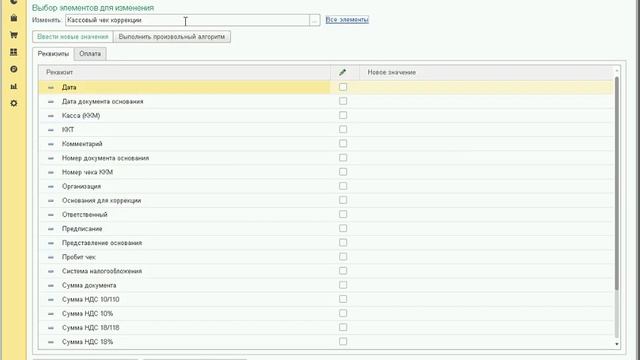The image size is (640, 360).
Task: Open the round coin icon section in sidebar
Action: (x=13, y=69)
